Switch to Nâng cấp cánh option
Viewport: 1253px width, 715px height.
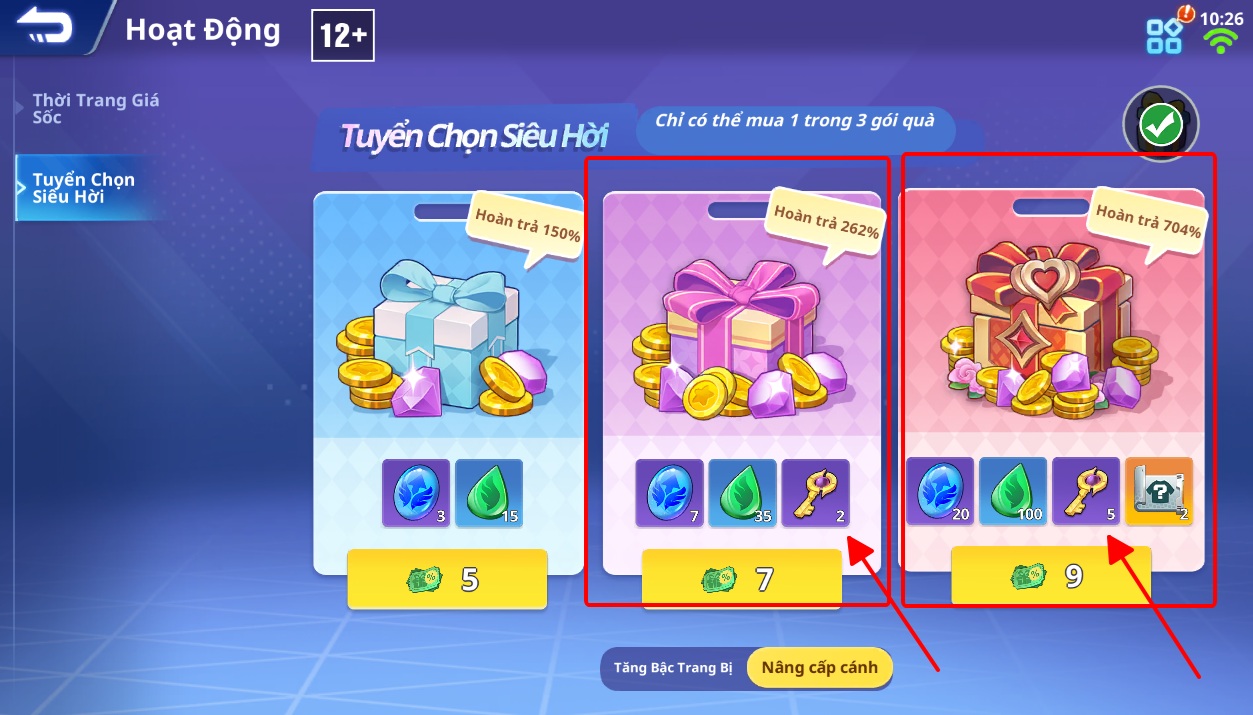coord(819,667)
